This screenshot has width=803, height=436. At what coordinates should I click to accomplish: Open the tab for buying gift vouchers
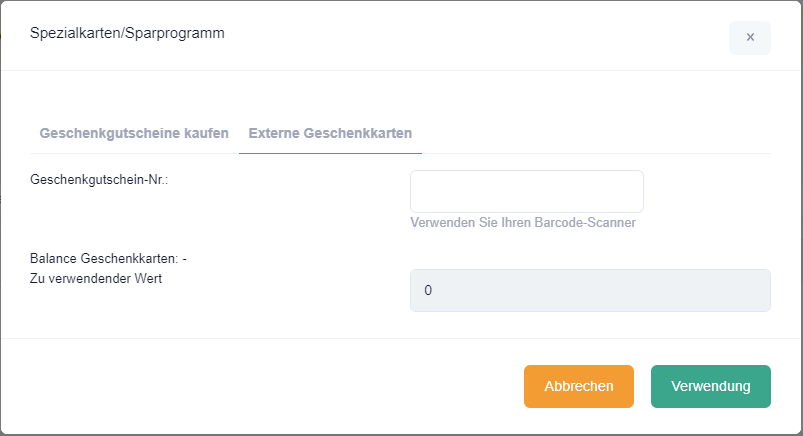[134, 133]
